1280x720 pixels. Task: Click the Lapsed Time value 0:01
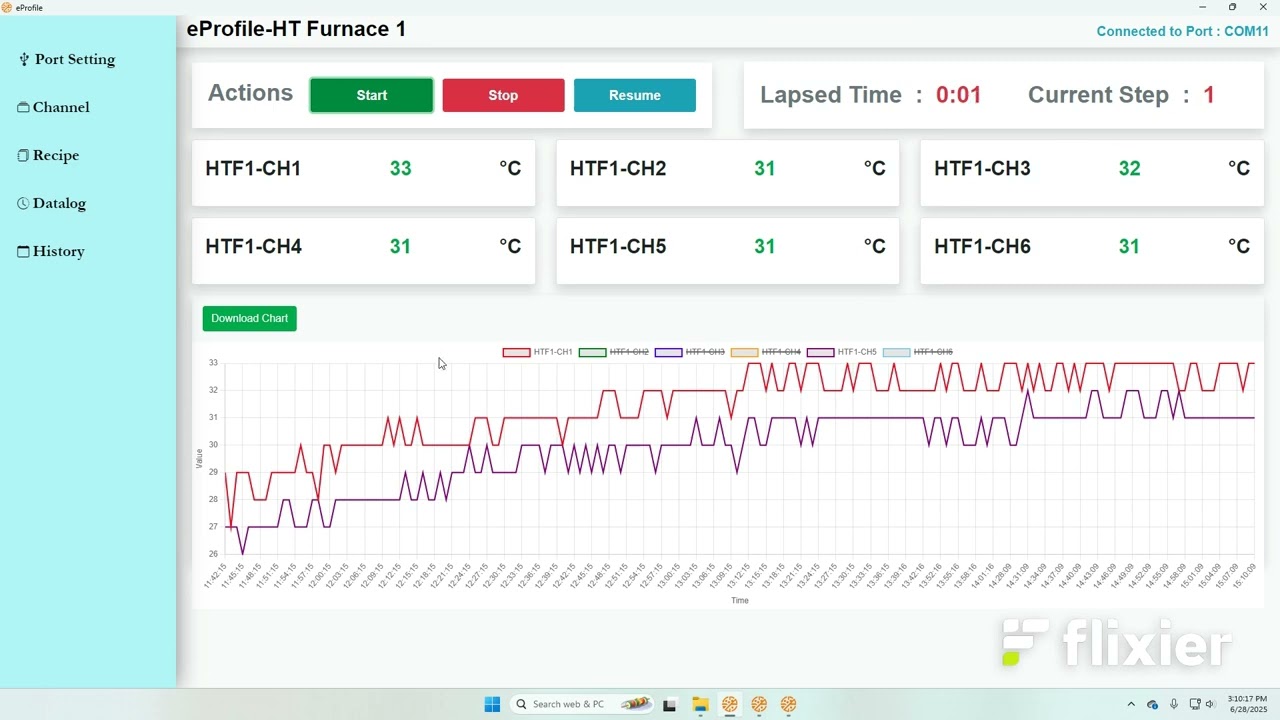pyautogui.click(x=959, y=95)
